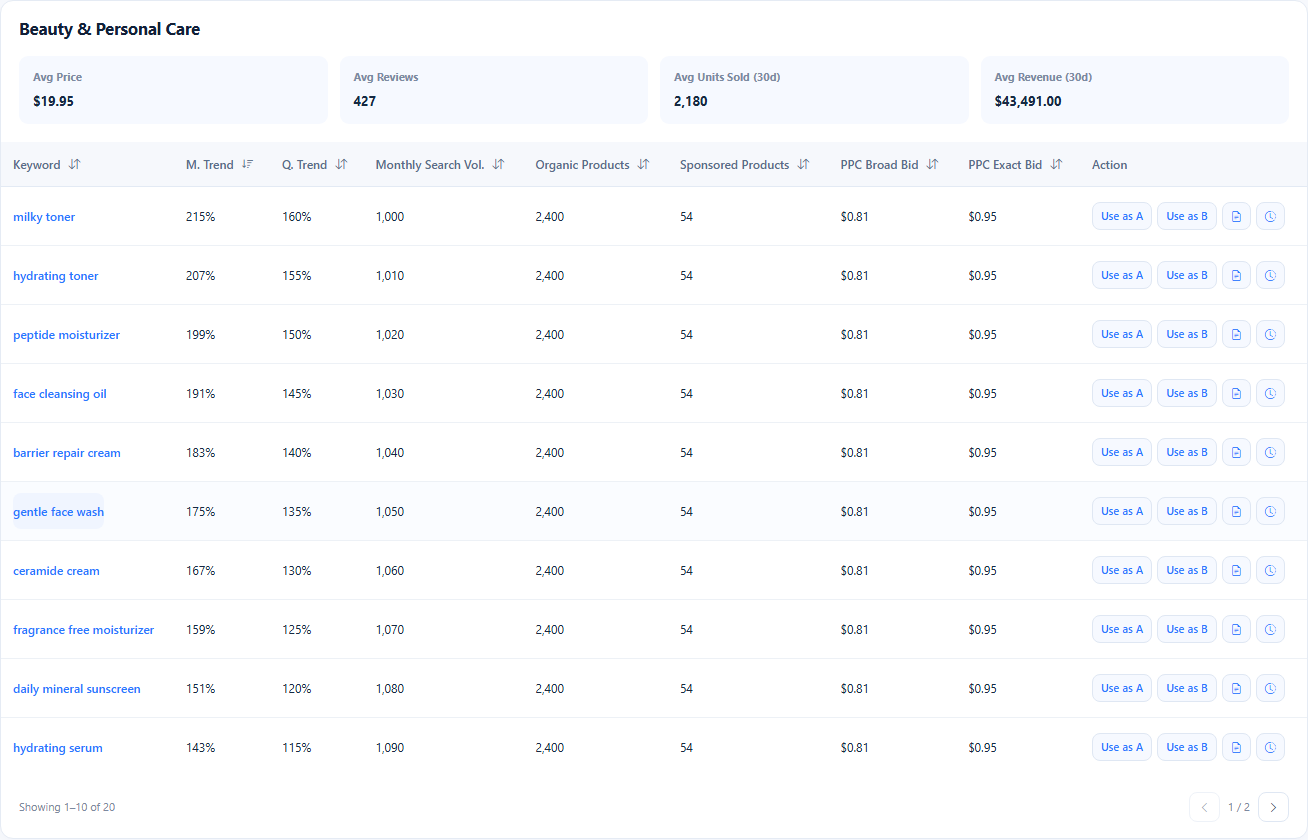Open clock icon for peptide moisturizer
The width and height of the screenshot is (1308, 840).
1270,334
